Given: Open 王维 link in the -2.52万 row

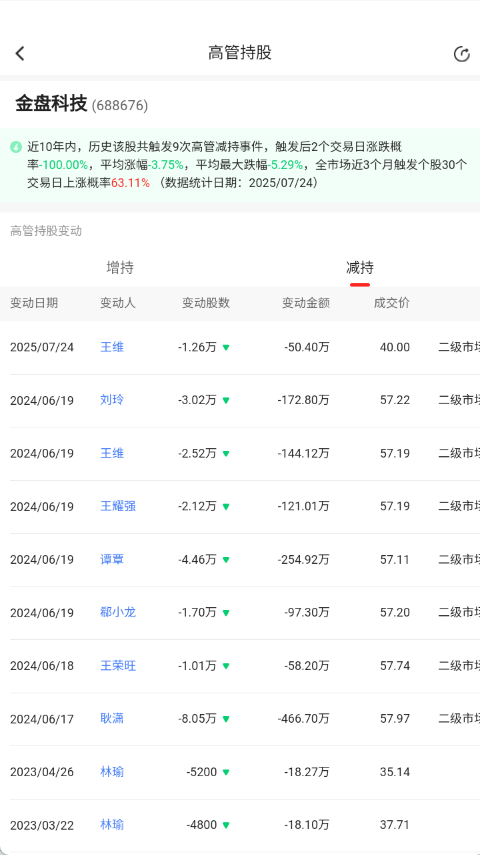Looking at the screenshot, I should (112, 453).
